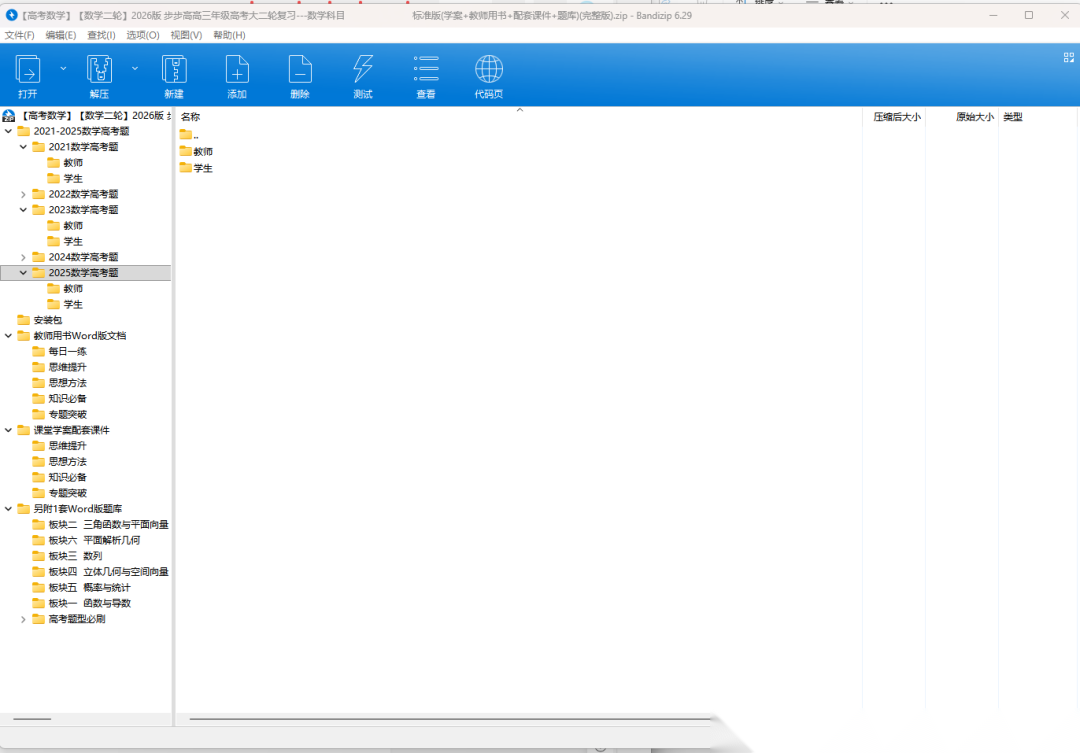1080x753 pixels.
Task: Click the 删除 (Delete) toolbar icon
Action: [300, 70]
